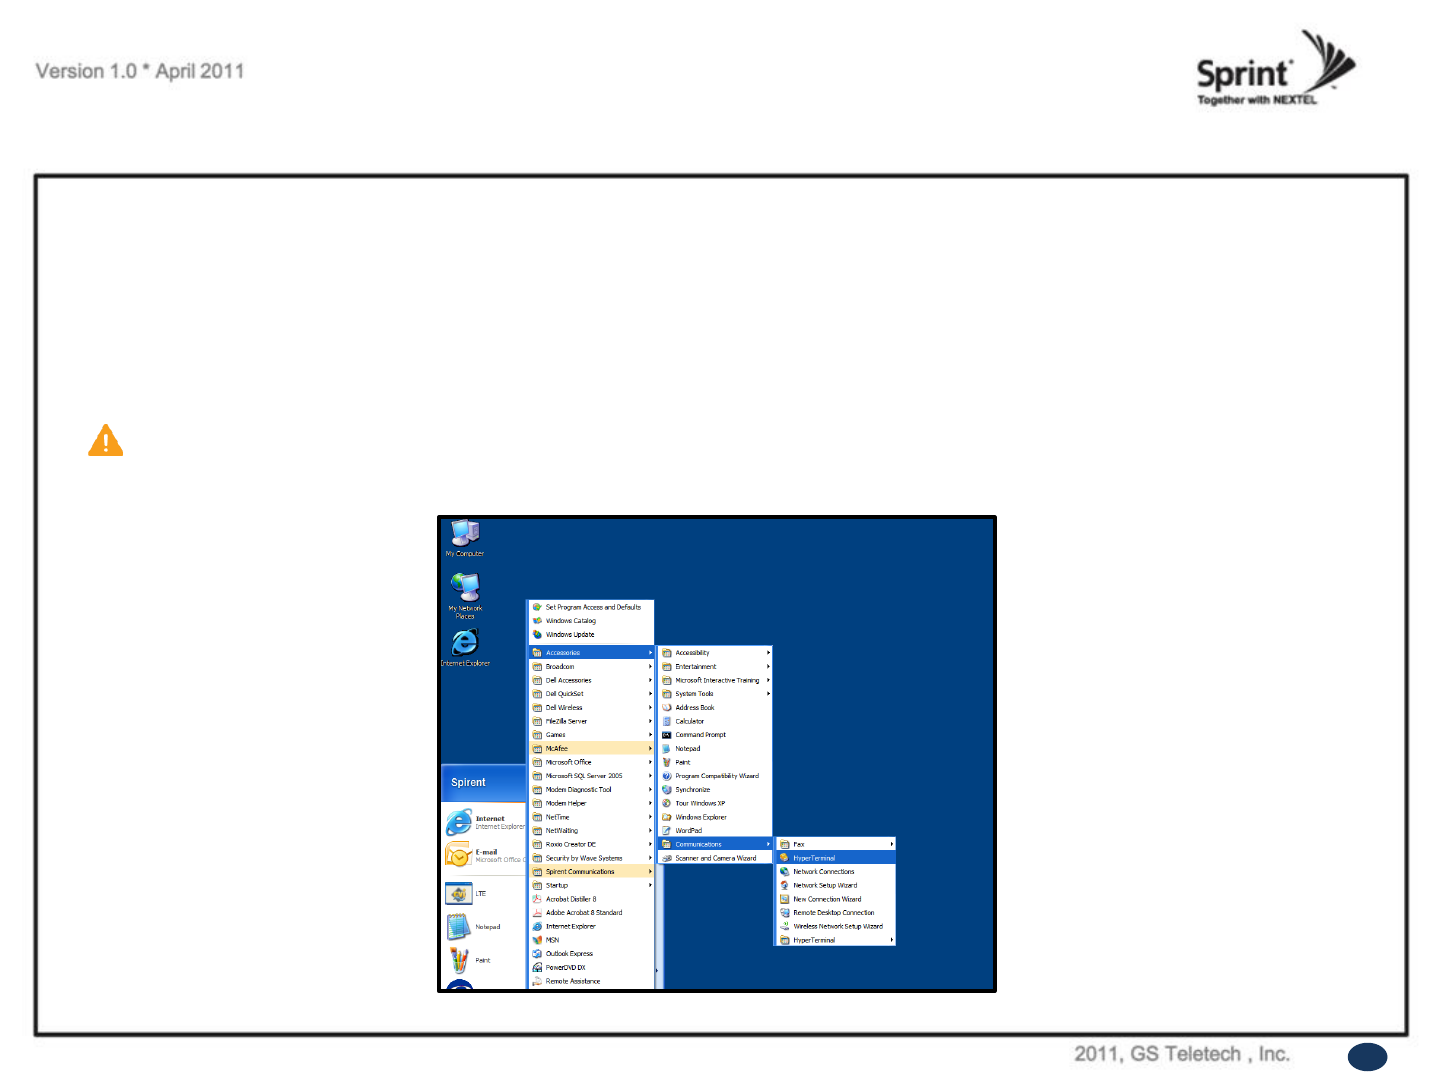Viewport: 1440px width, 1080px height.
Task: Expand the Broadcom submenu arrow
Action: 650,667
